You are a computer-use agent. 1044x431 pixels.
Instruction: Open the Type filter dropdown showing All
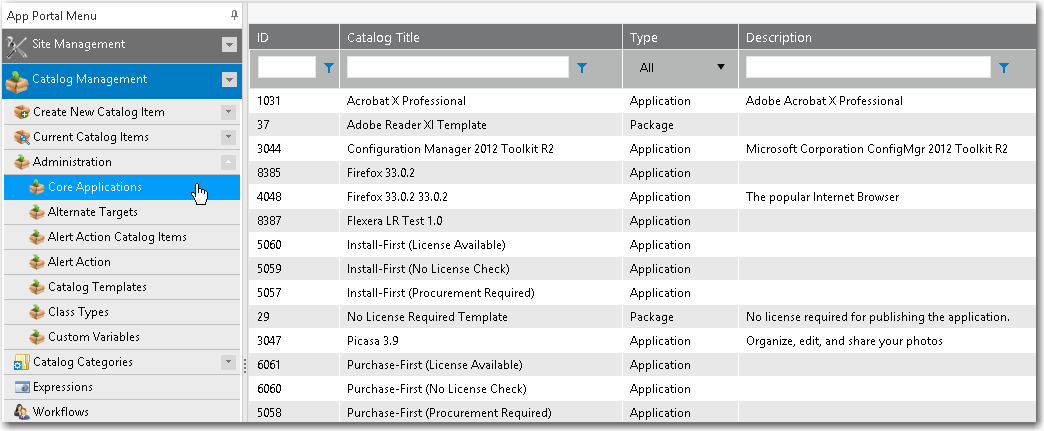tap(680, 68)
